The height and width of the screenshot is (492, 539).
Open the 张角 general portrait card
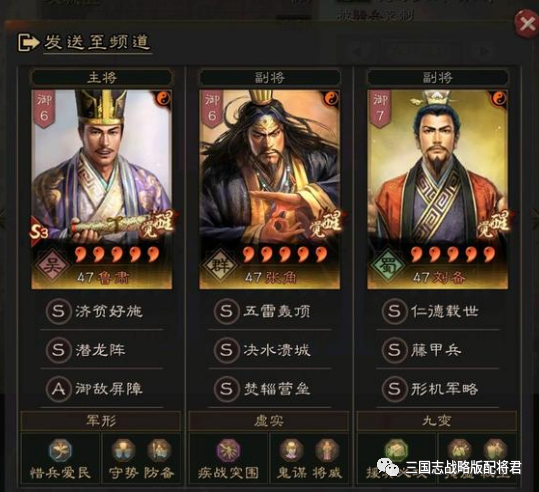tap(270, 189)
